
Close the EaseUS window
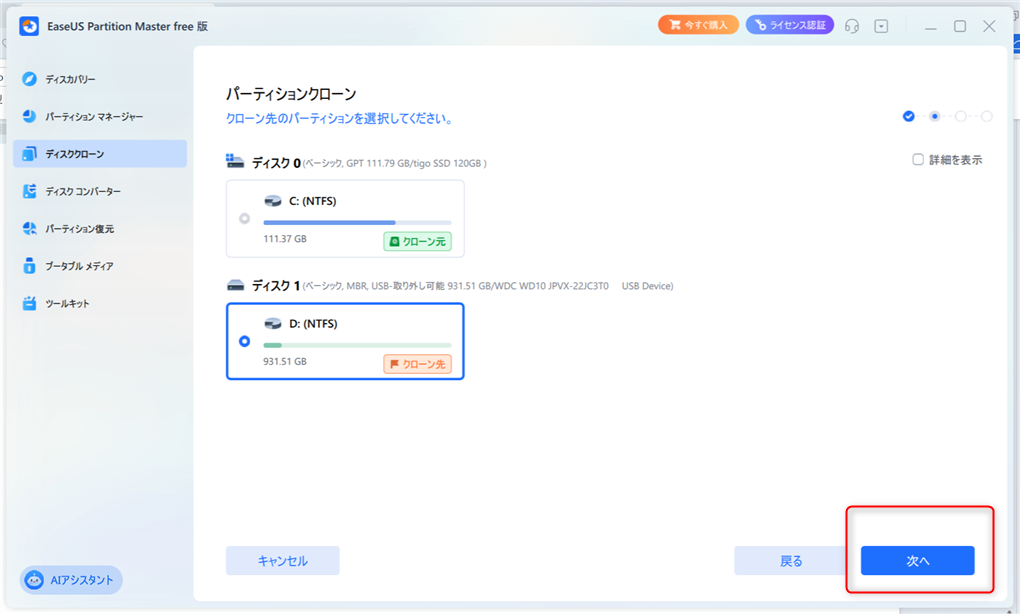[989, 26]
